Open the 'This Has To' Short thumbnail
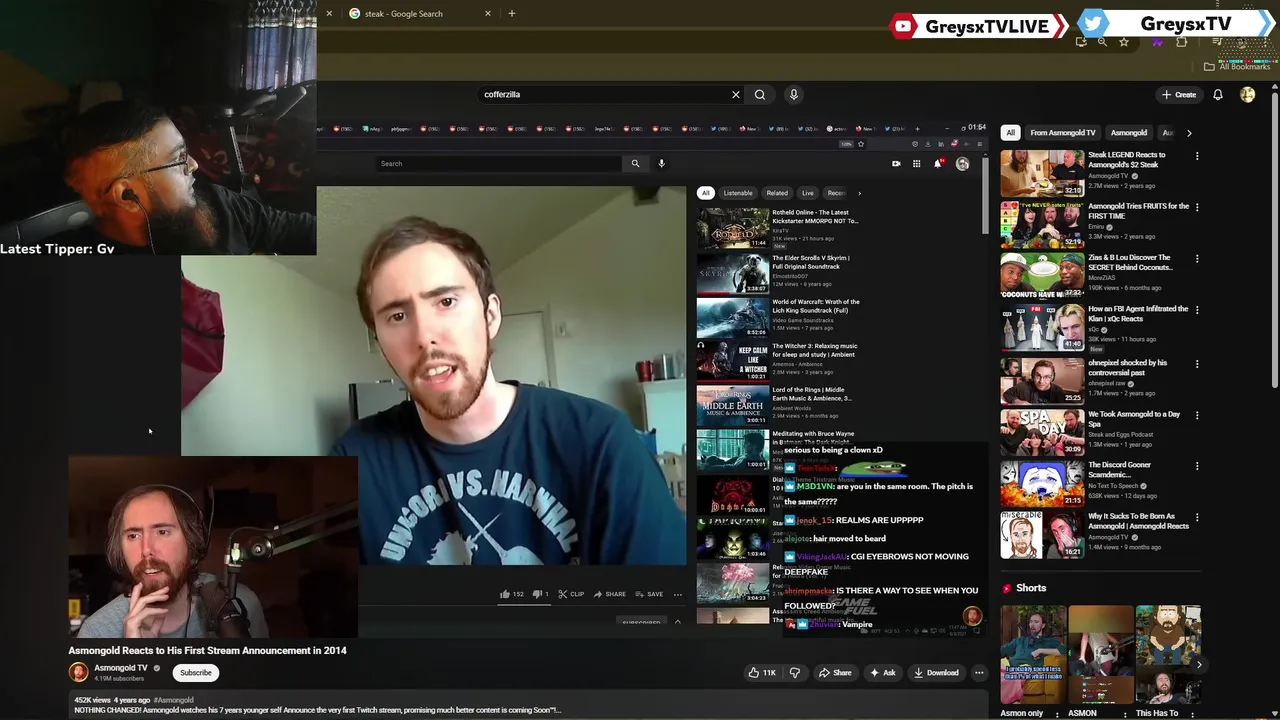The image size is (1280, 720). pyautogui.click(x=1168, y=654)
